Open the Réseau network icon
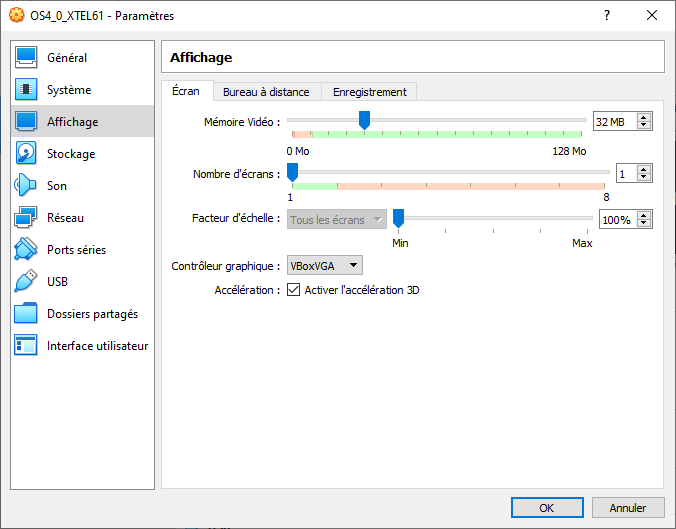The image size is (676, 529). [27, 218]
